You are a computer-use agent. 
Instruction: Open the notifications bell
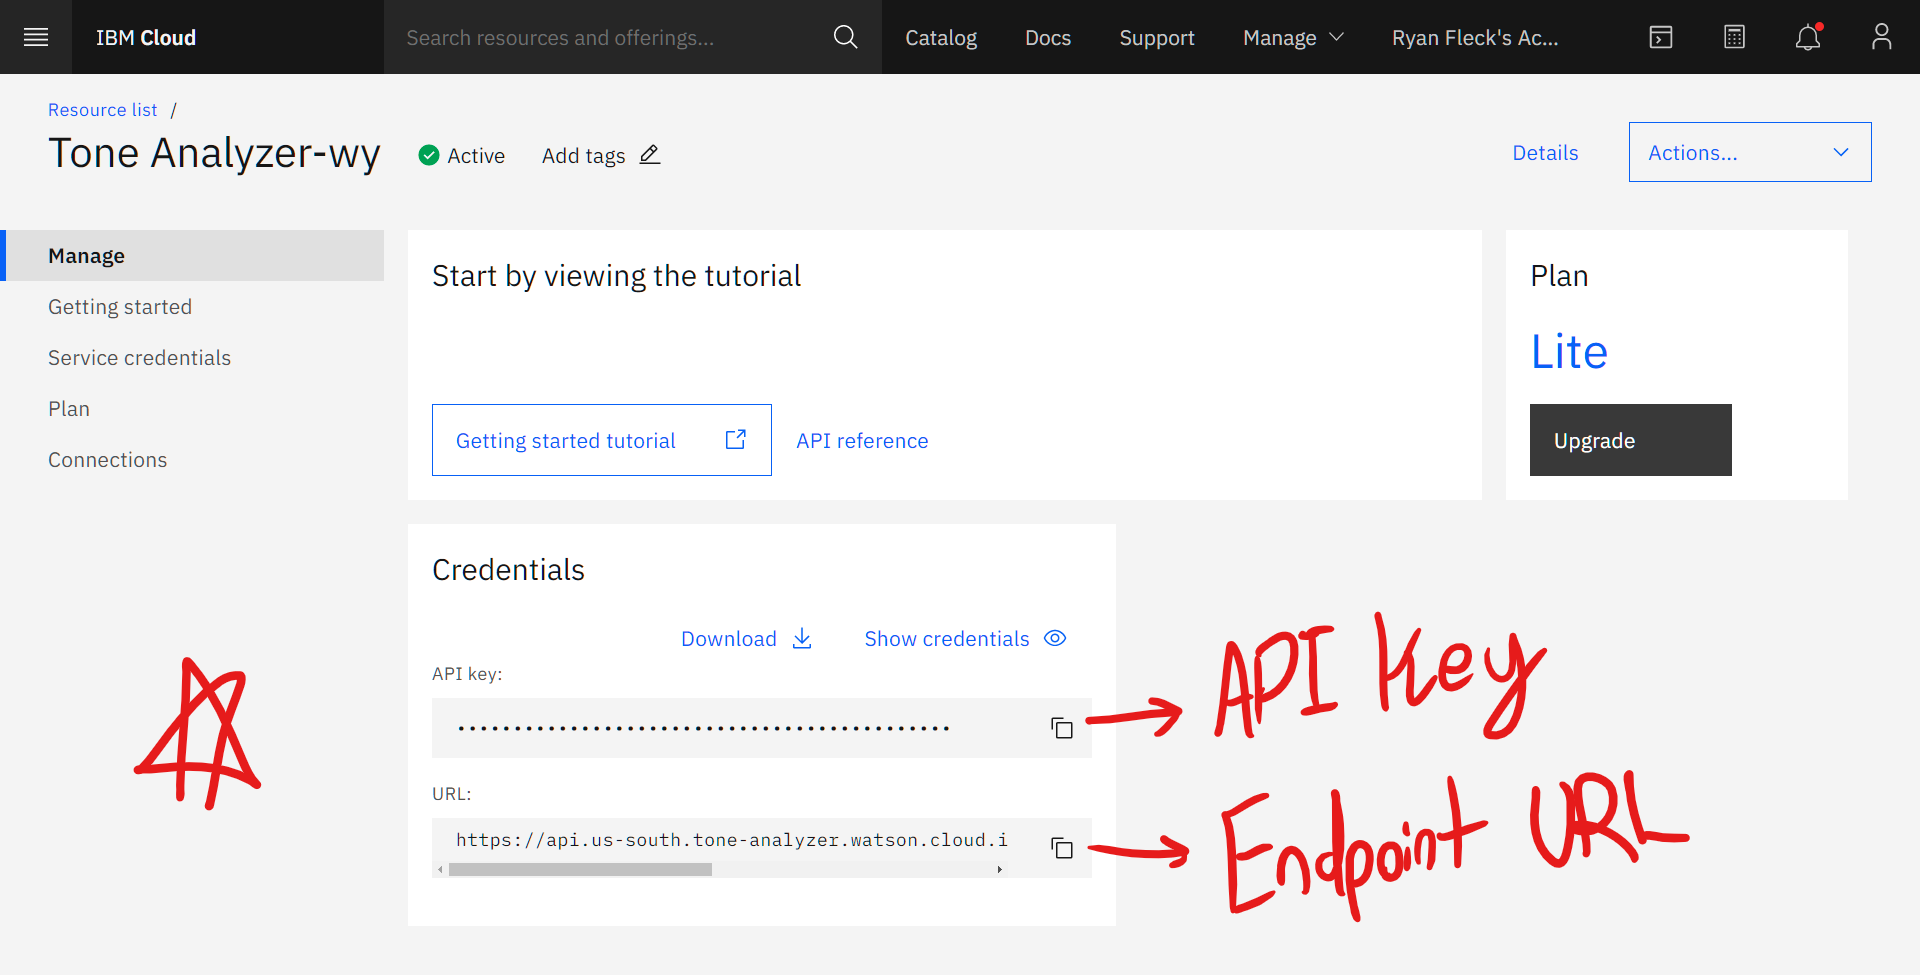click(1808, 37)
